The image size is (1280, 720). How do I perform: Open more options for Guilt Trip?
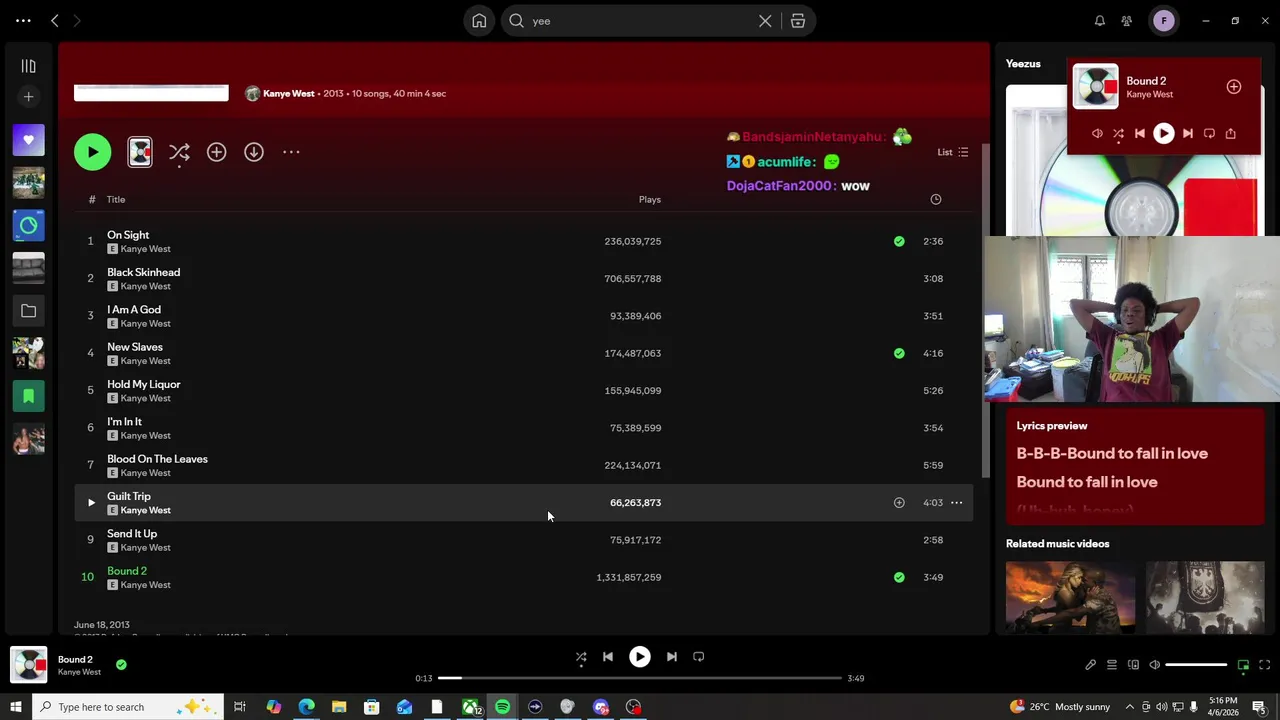(956, 503)
